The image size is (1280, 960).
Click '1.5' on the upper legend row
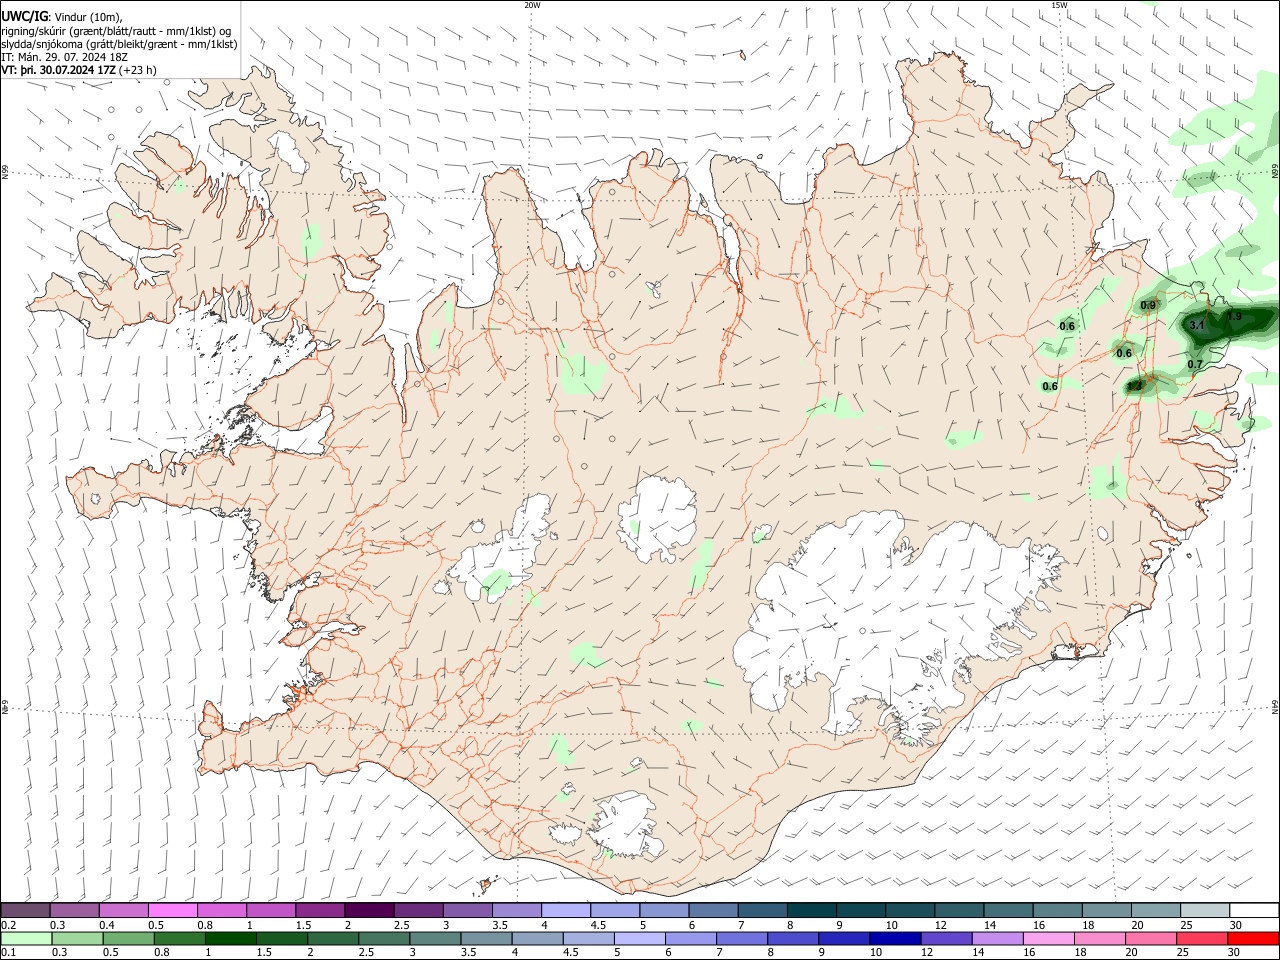(x=303, y=926)
